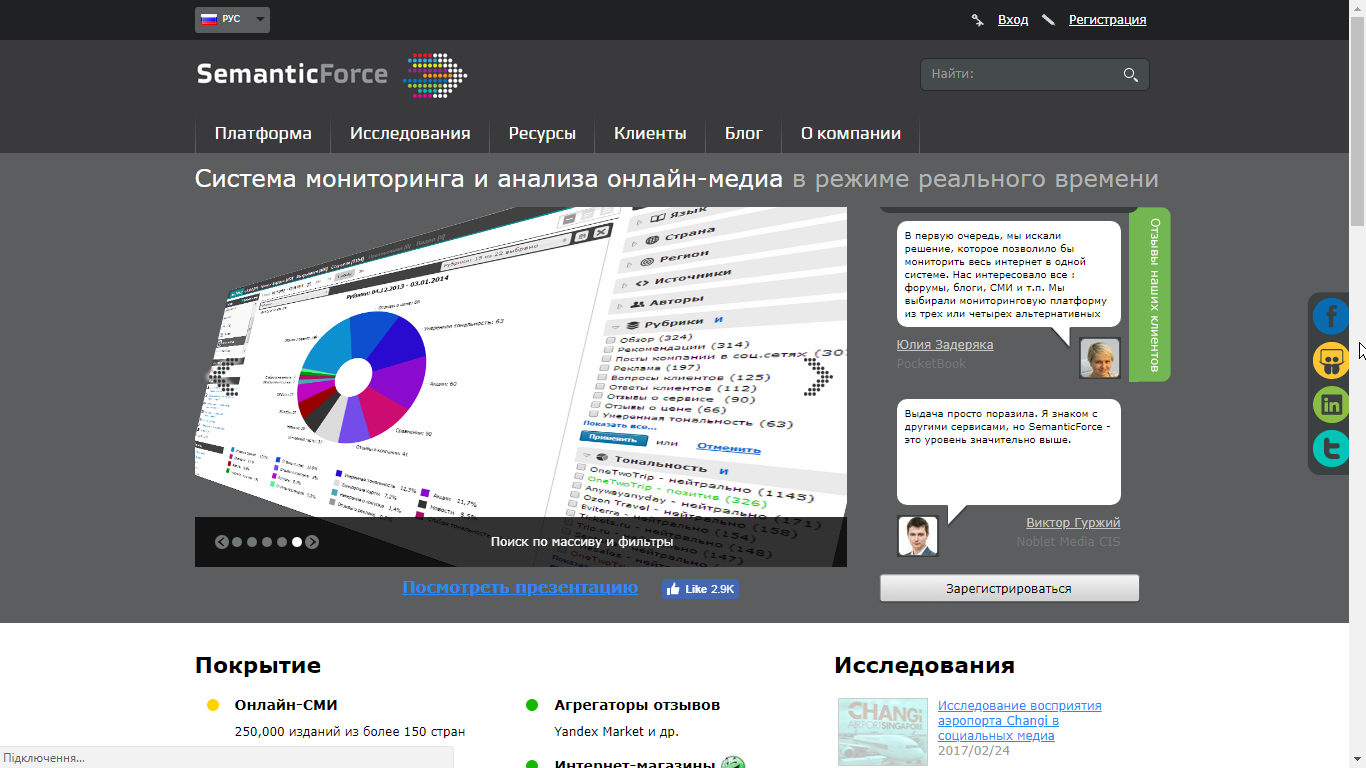Screen dimensions: 1366x768
Task: Open the Клиенты menu
Action: [650, 133]
